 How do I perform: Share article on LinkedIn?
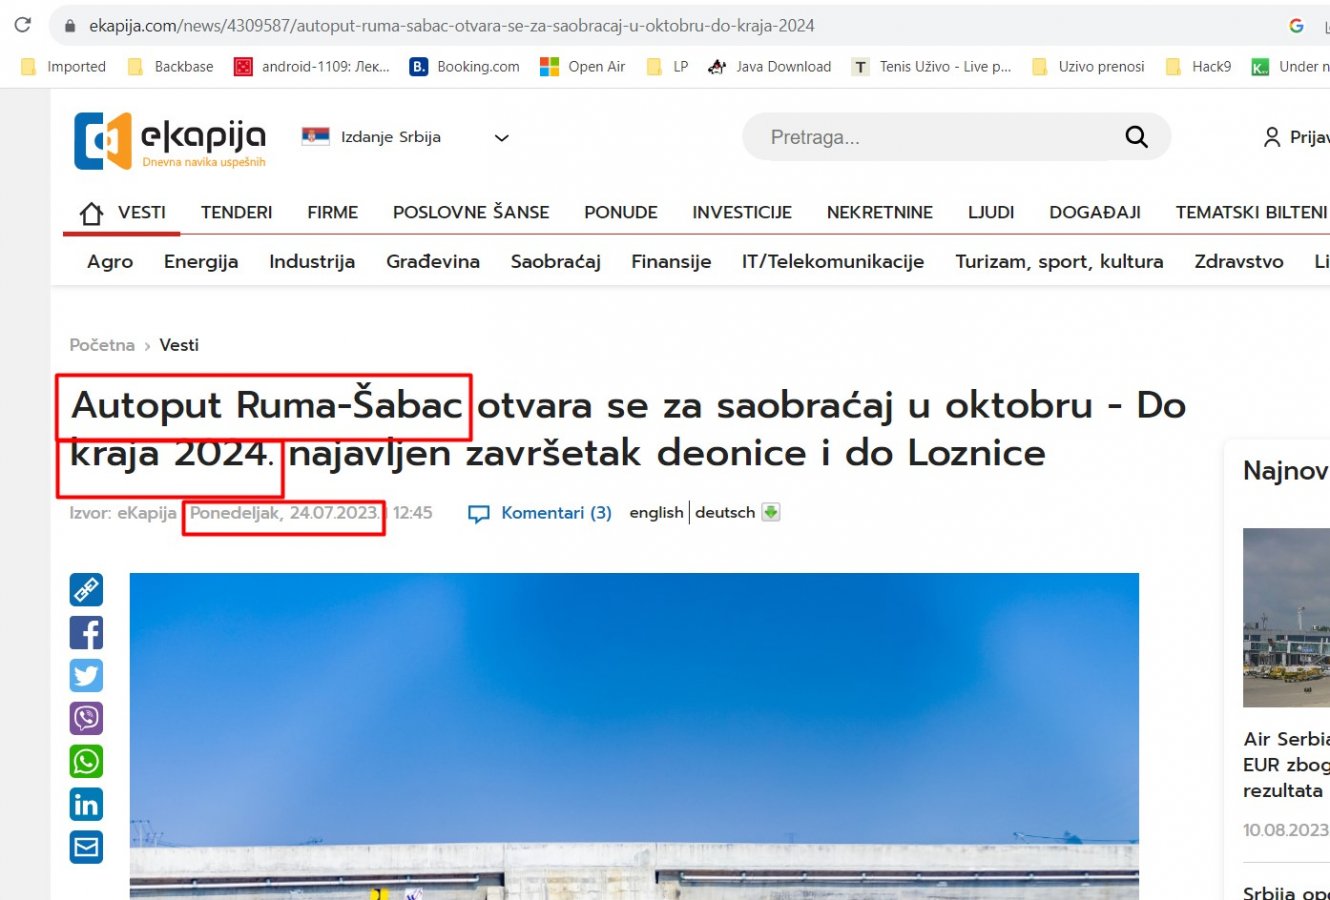pos(86,804)
